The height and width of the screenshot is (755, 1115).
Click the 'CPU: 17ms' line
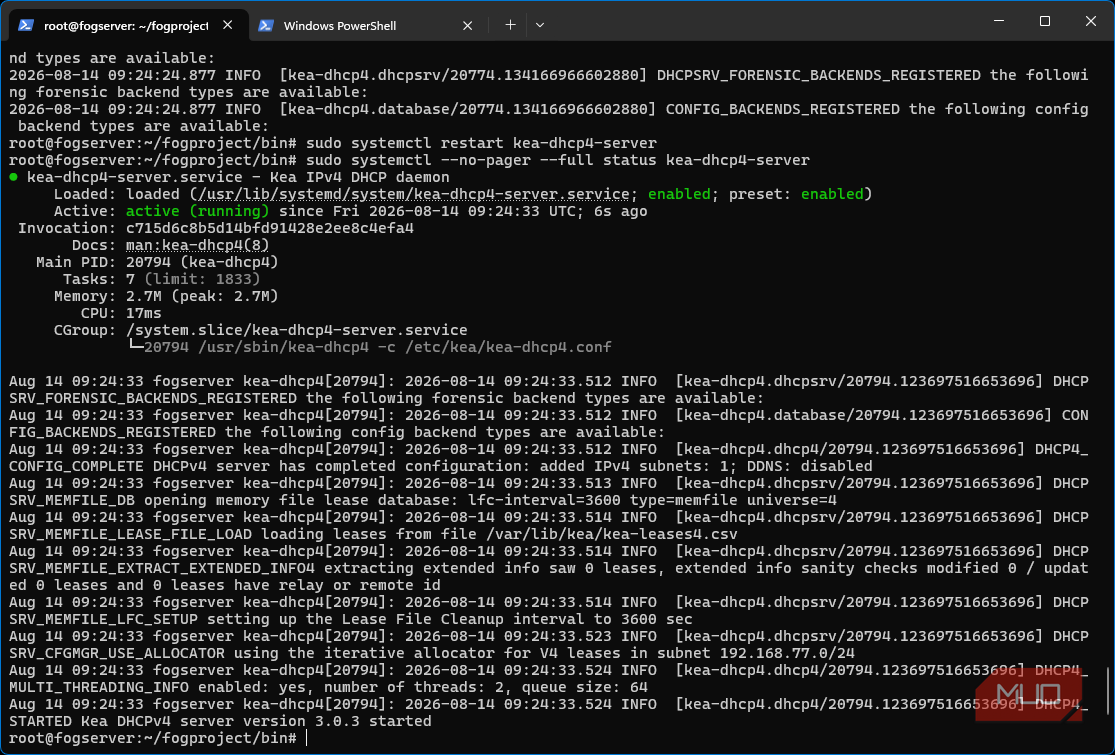click(121, 314)
